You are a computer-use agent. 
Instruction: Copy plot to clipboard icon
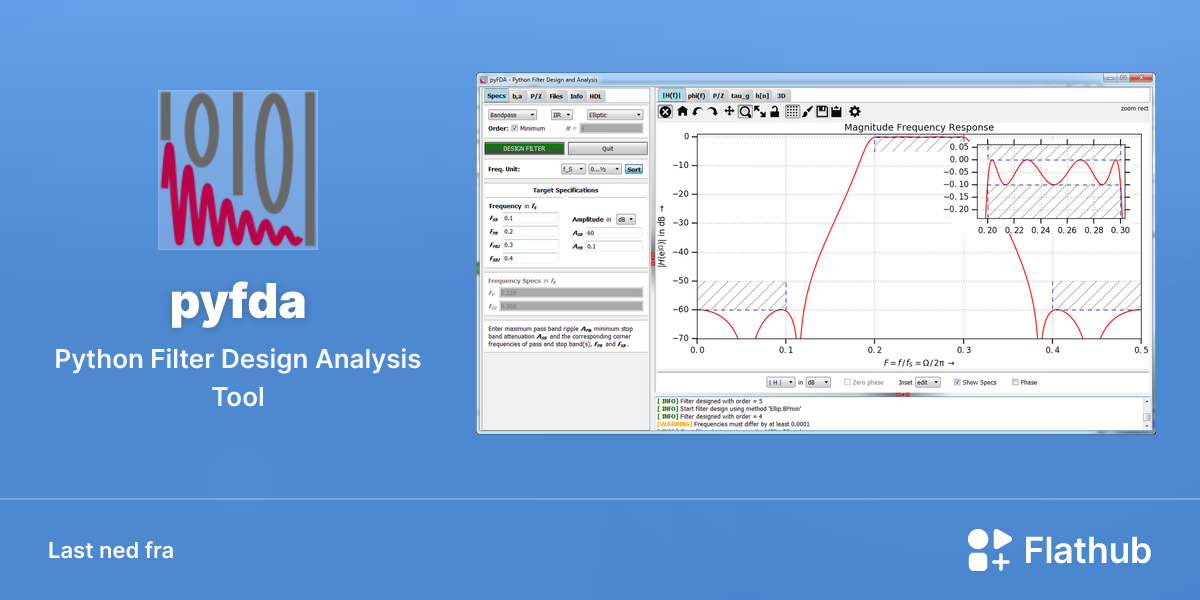[x=836, y=112]
